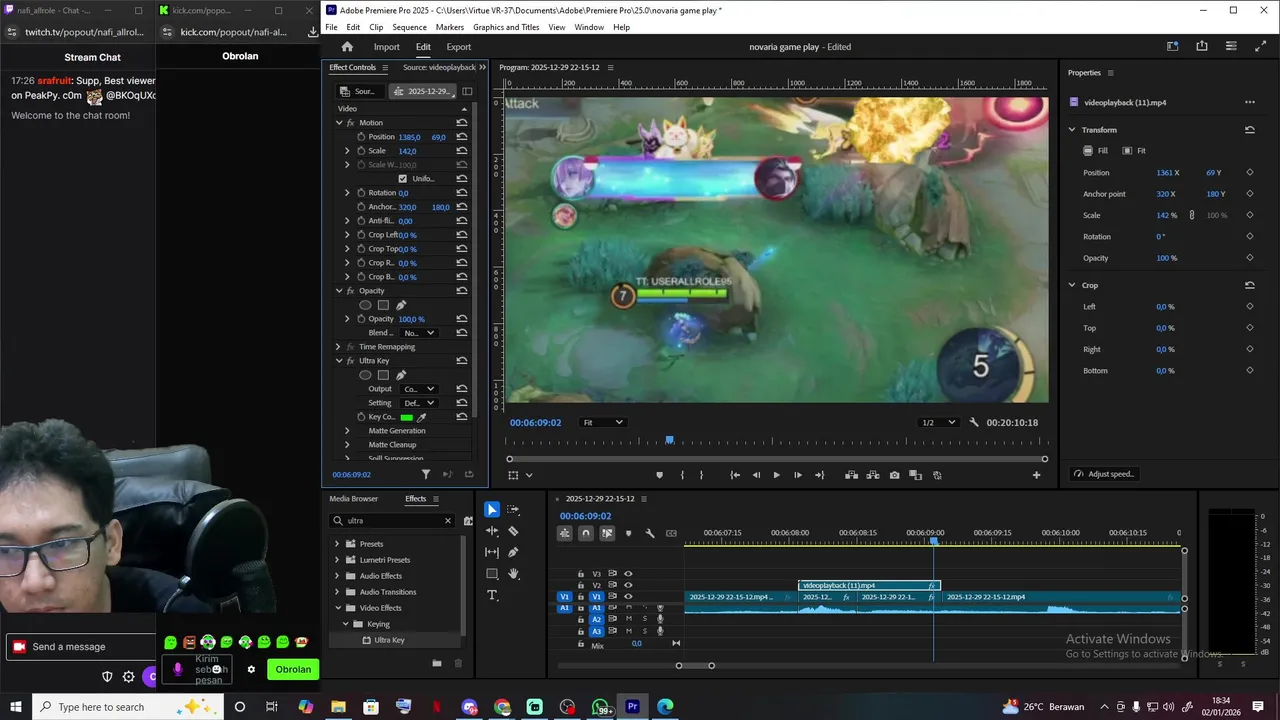Open the Ultra Key Output dropdown
The image size is (1280, 720).
click(418, 389)
